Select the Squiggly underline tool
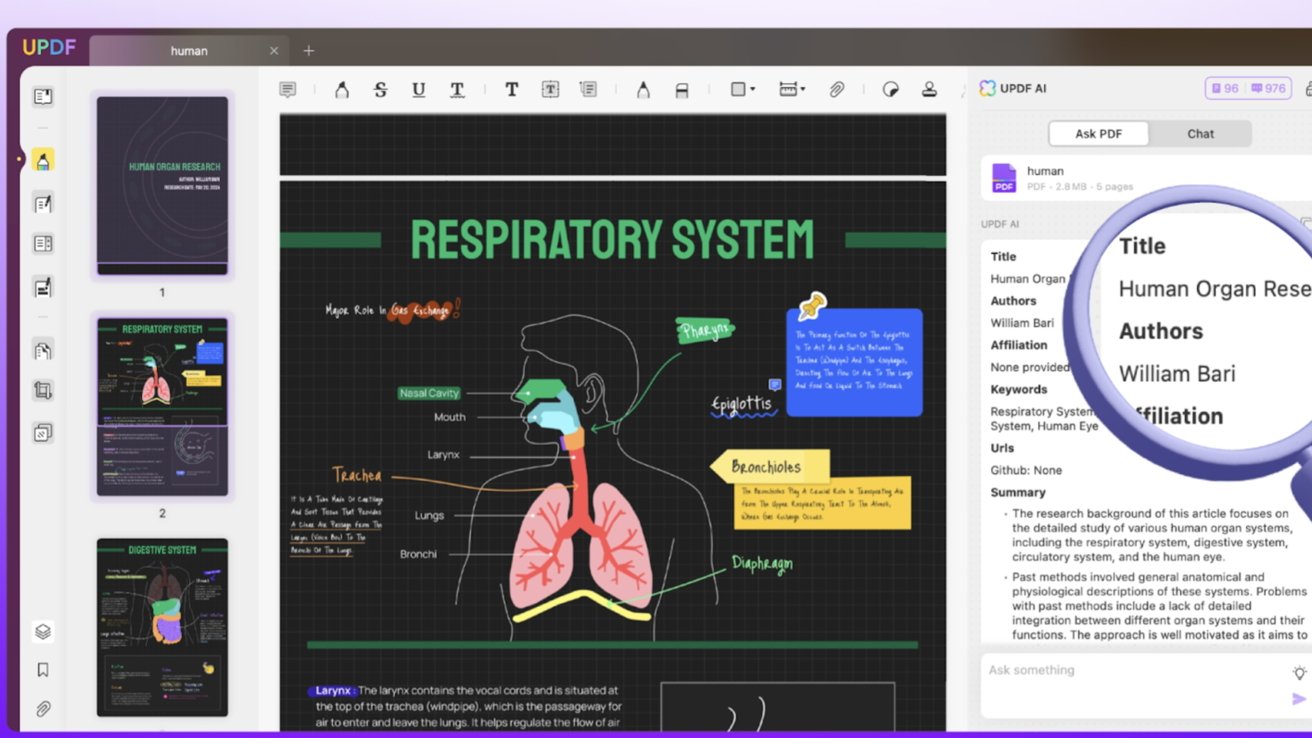This screenshot has width=1312, height=738. (457, 90)
